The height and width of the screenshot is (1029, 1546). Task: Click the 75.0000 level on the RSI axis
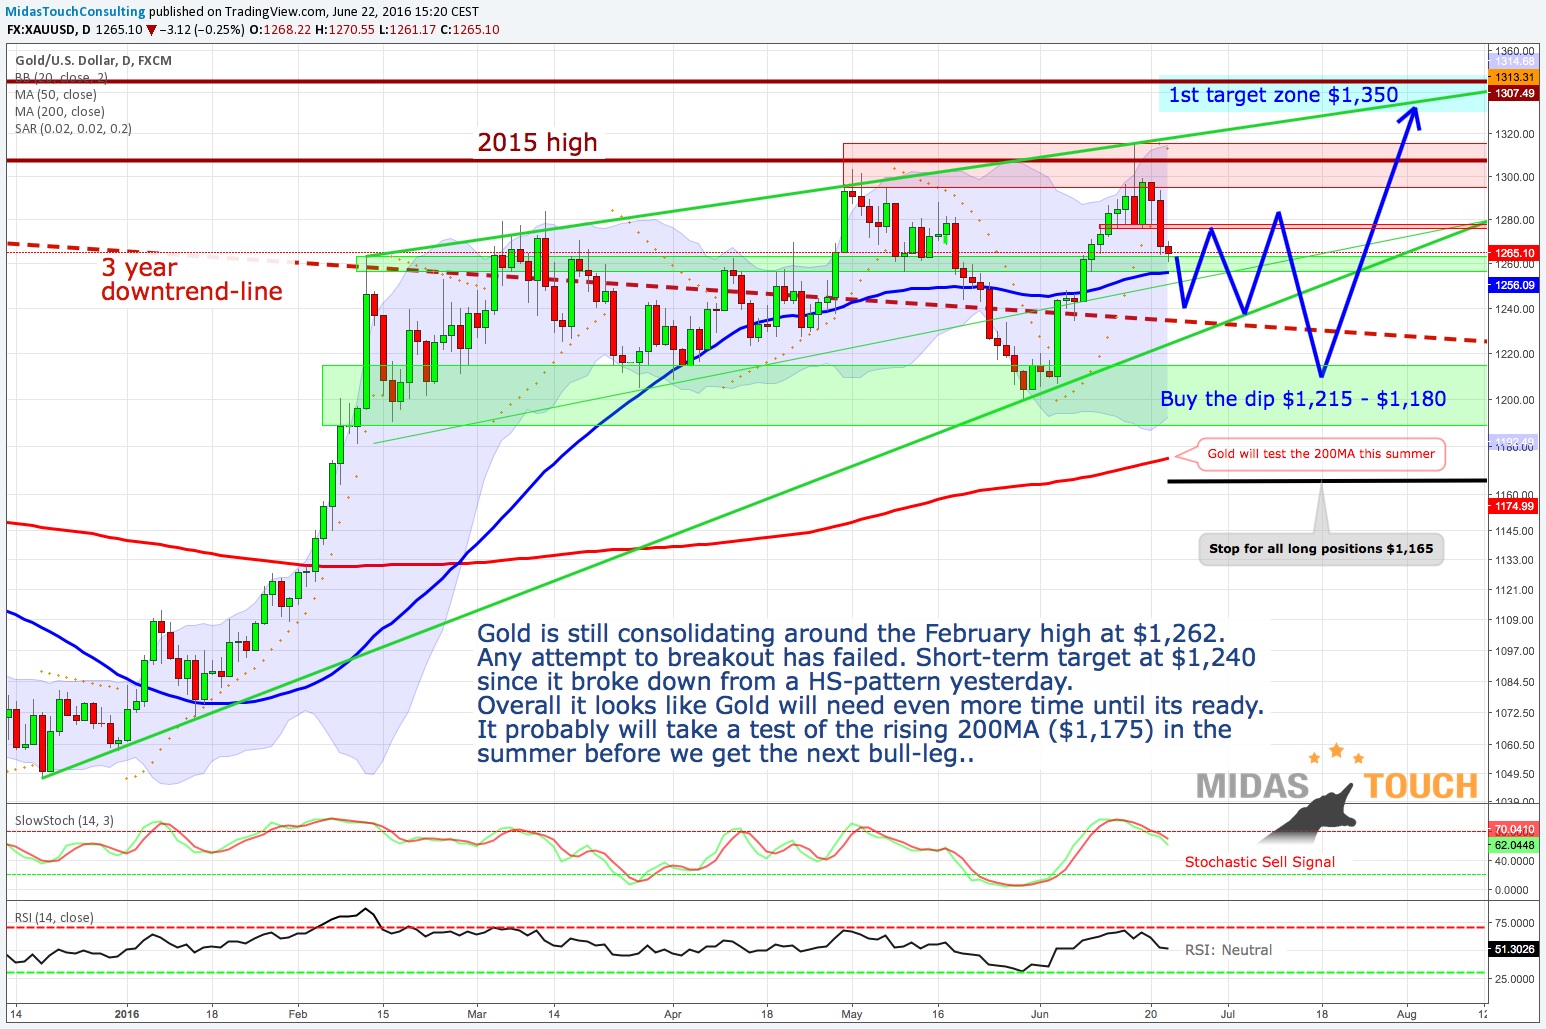tap(1514, 923)
